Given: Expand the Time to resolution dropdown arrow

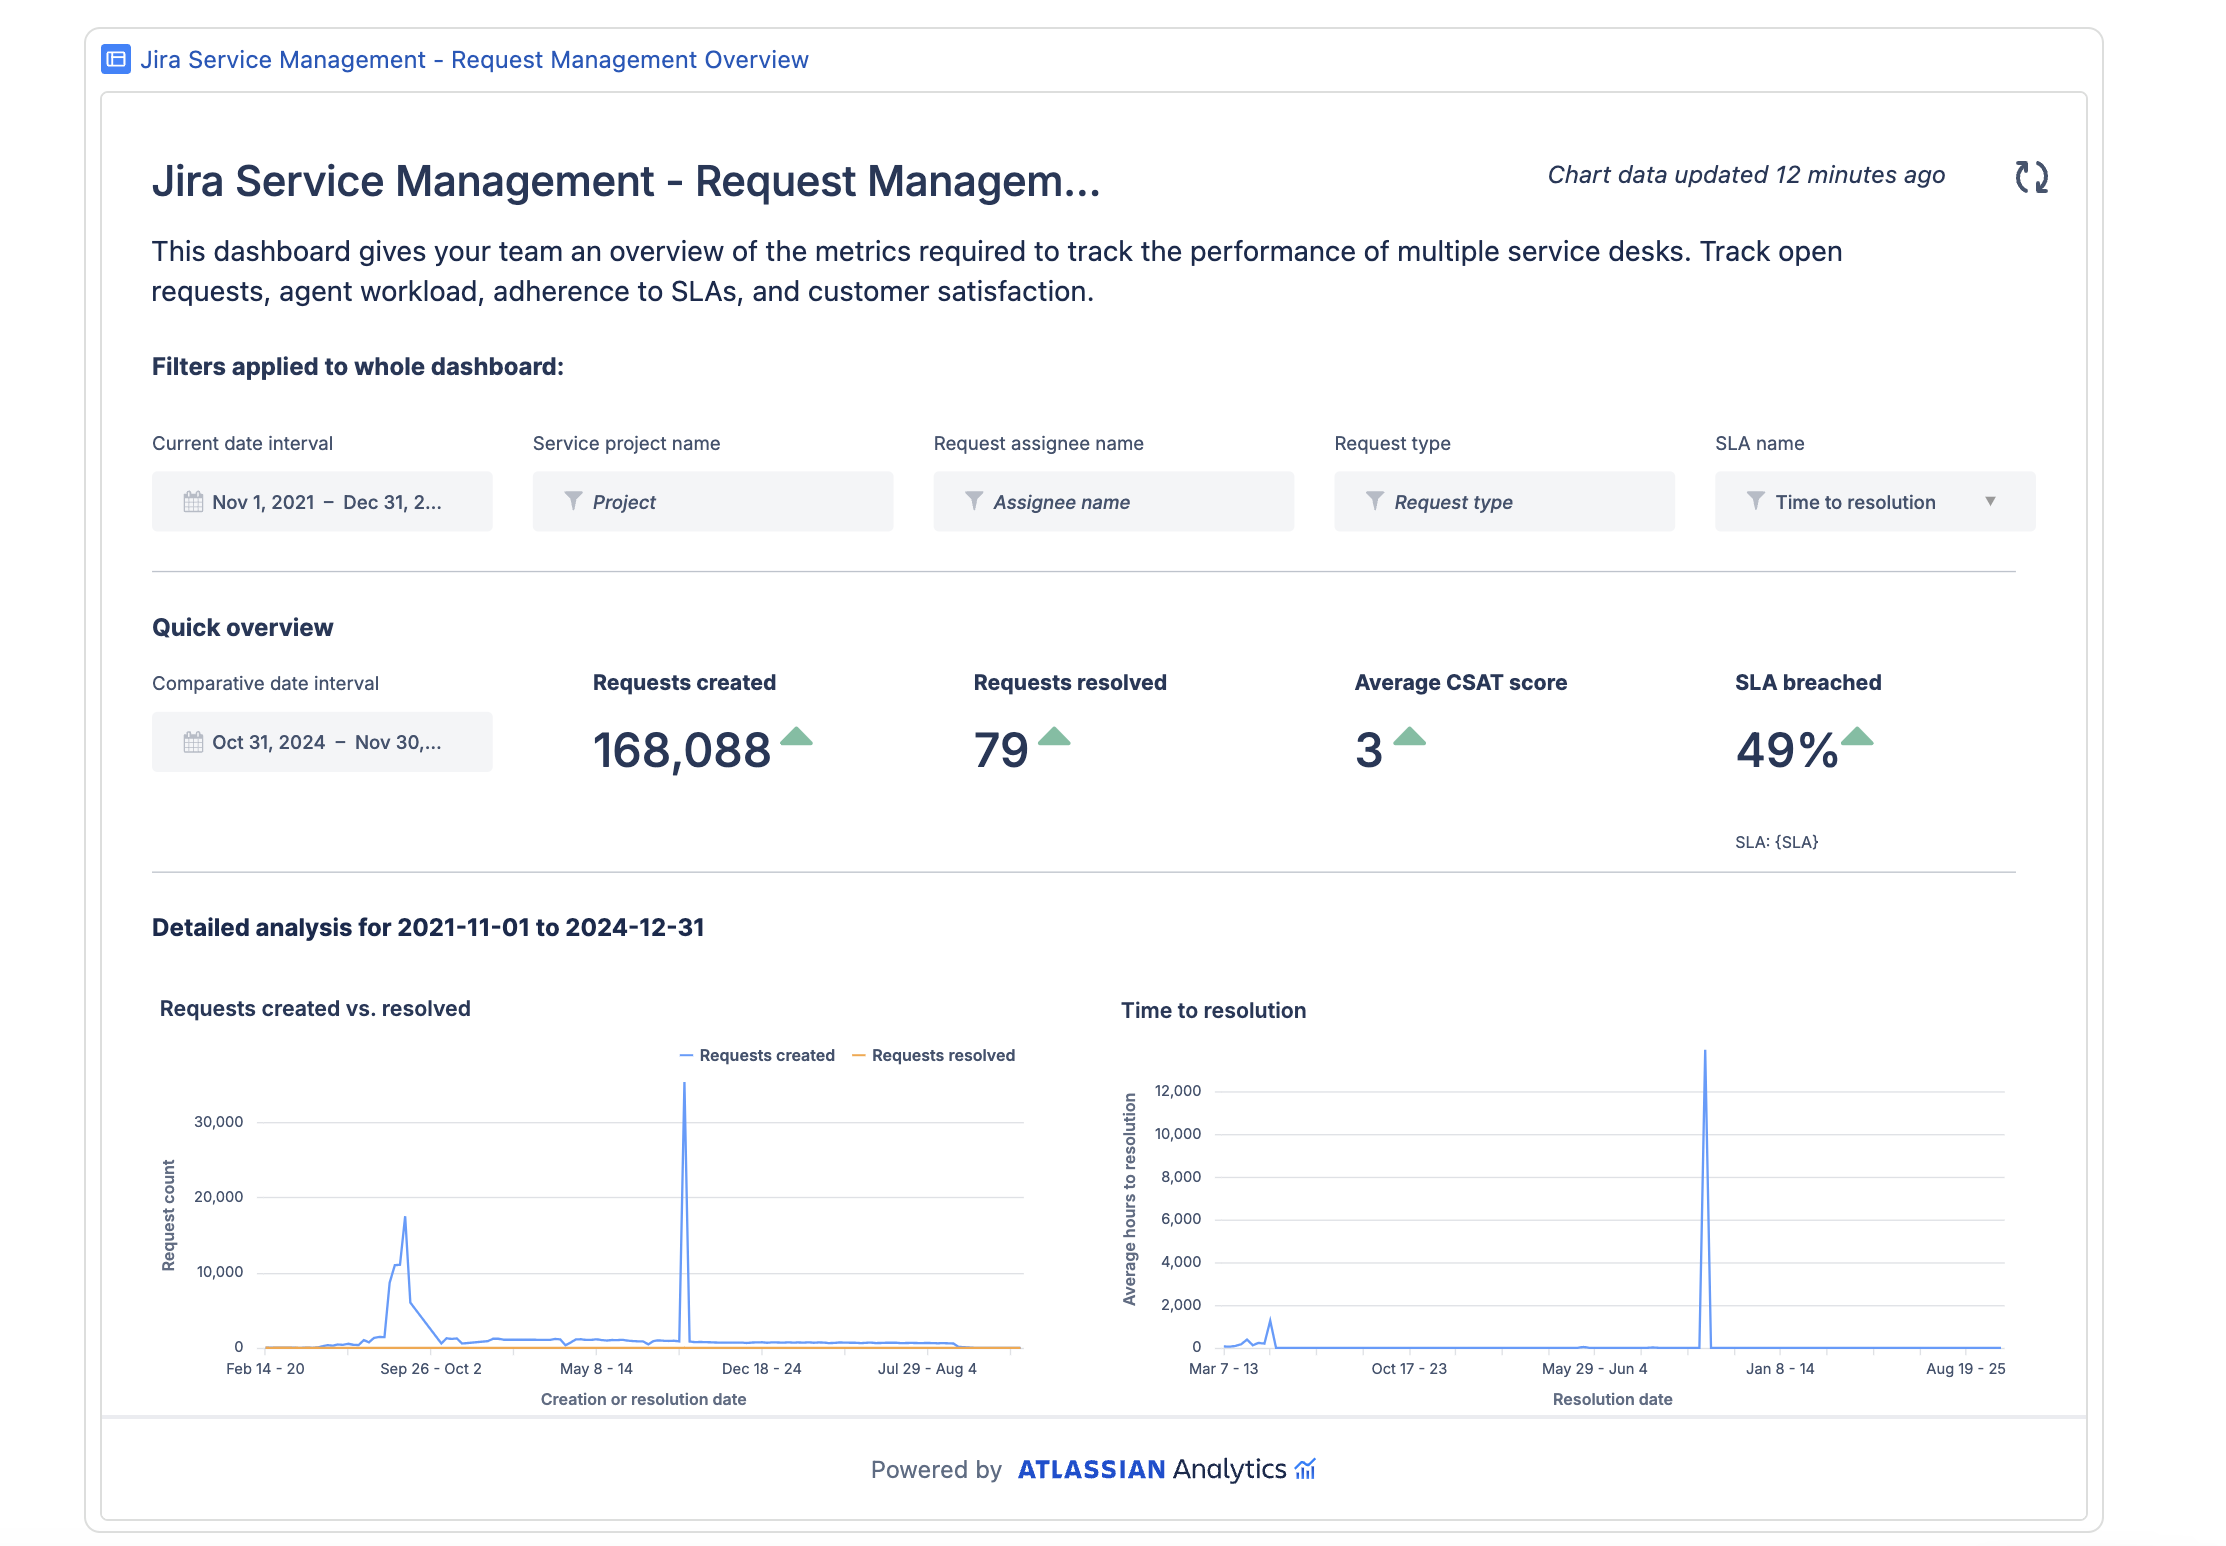Looking at the screenshot, I should 1990,502.
